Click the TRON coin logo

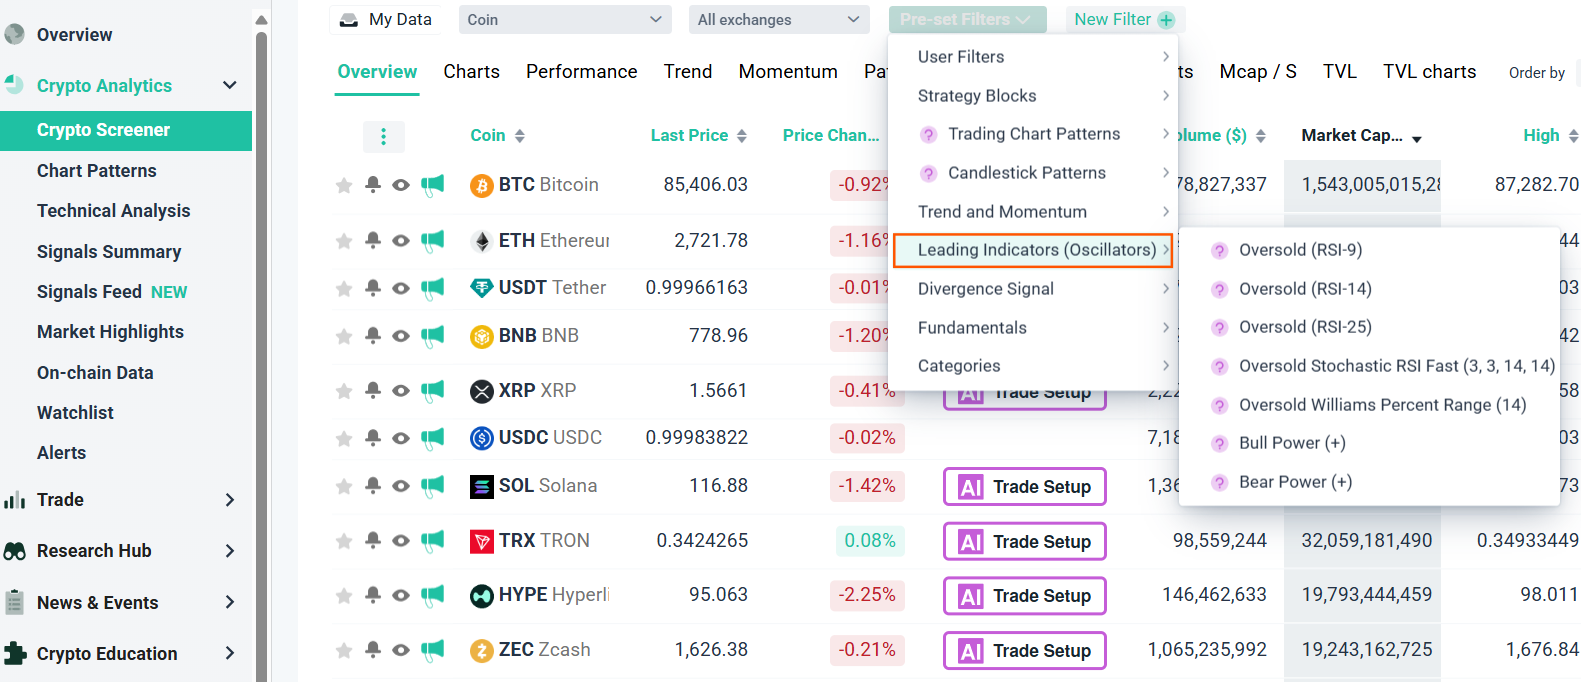pos(482,541)
